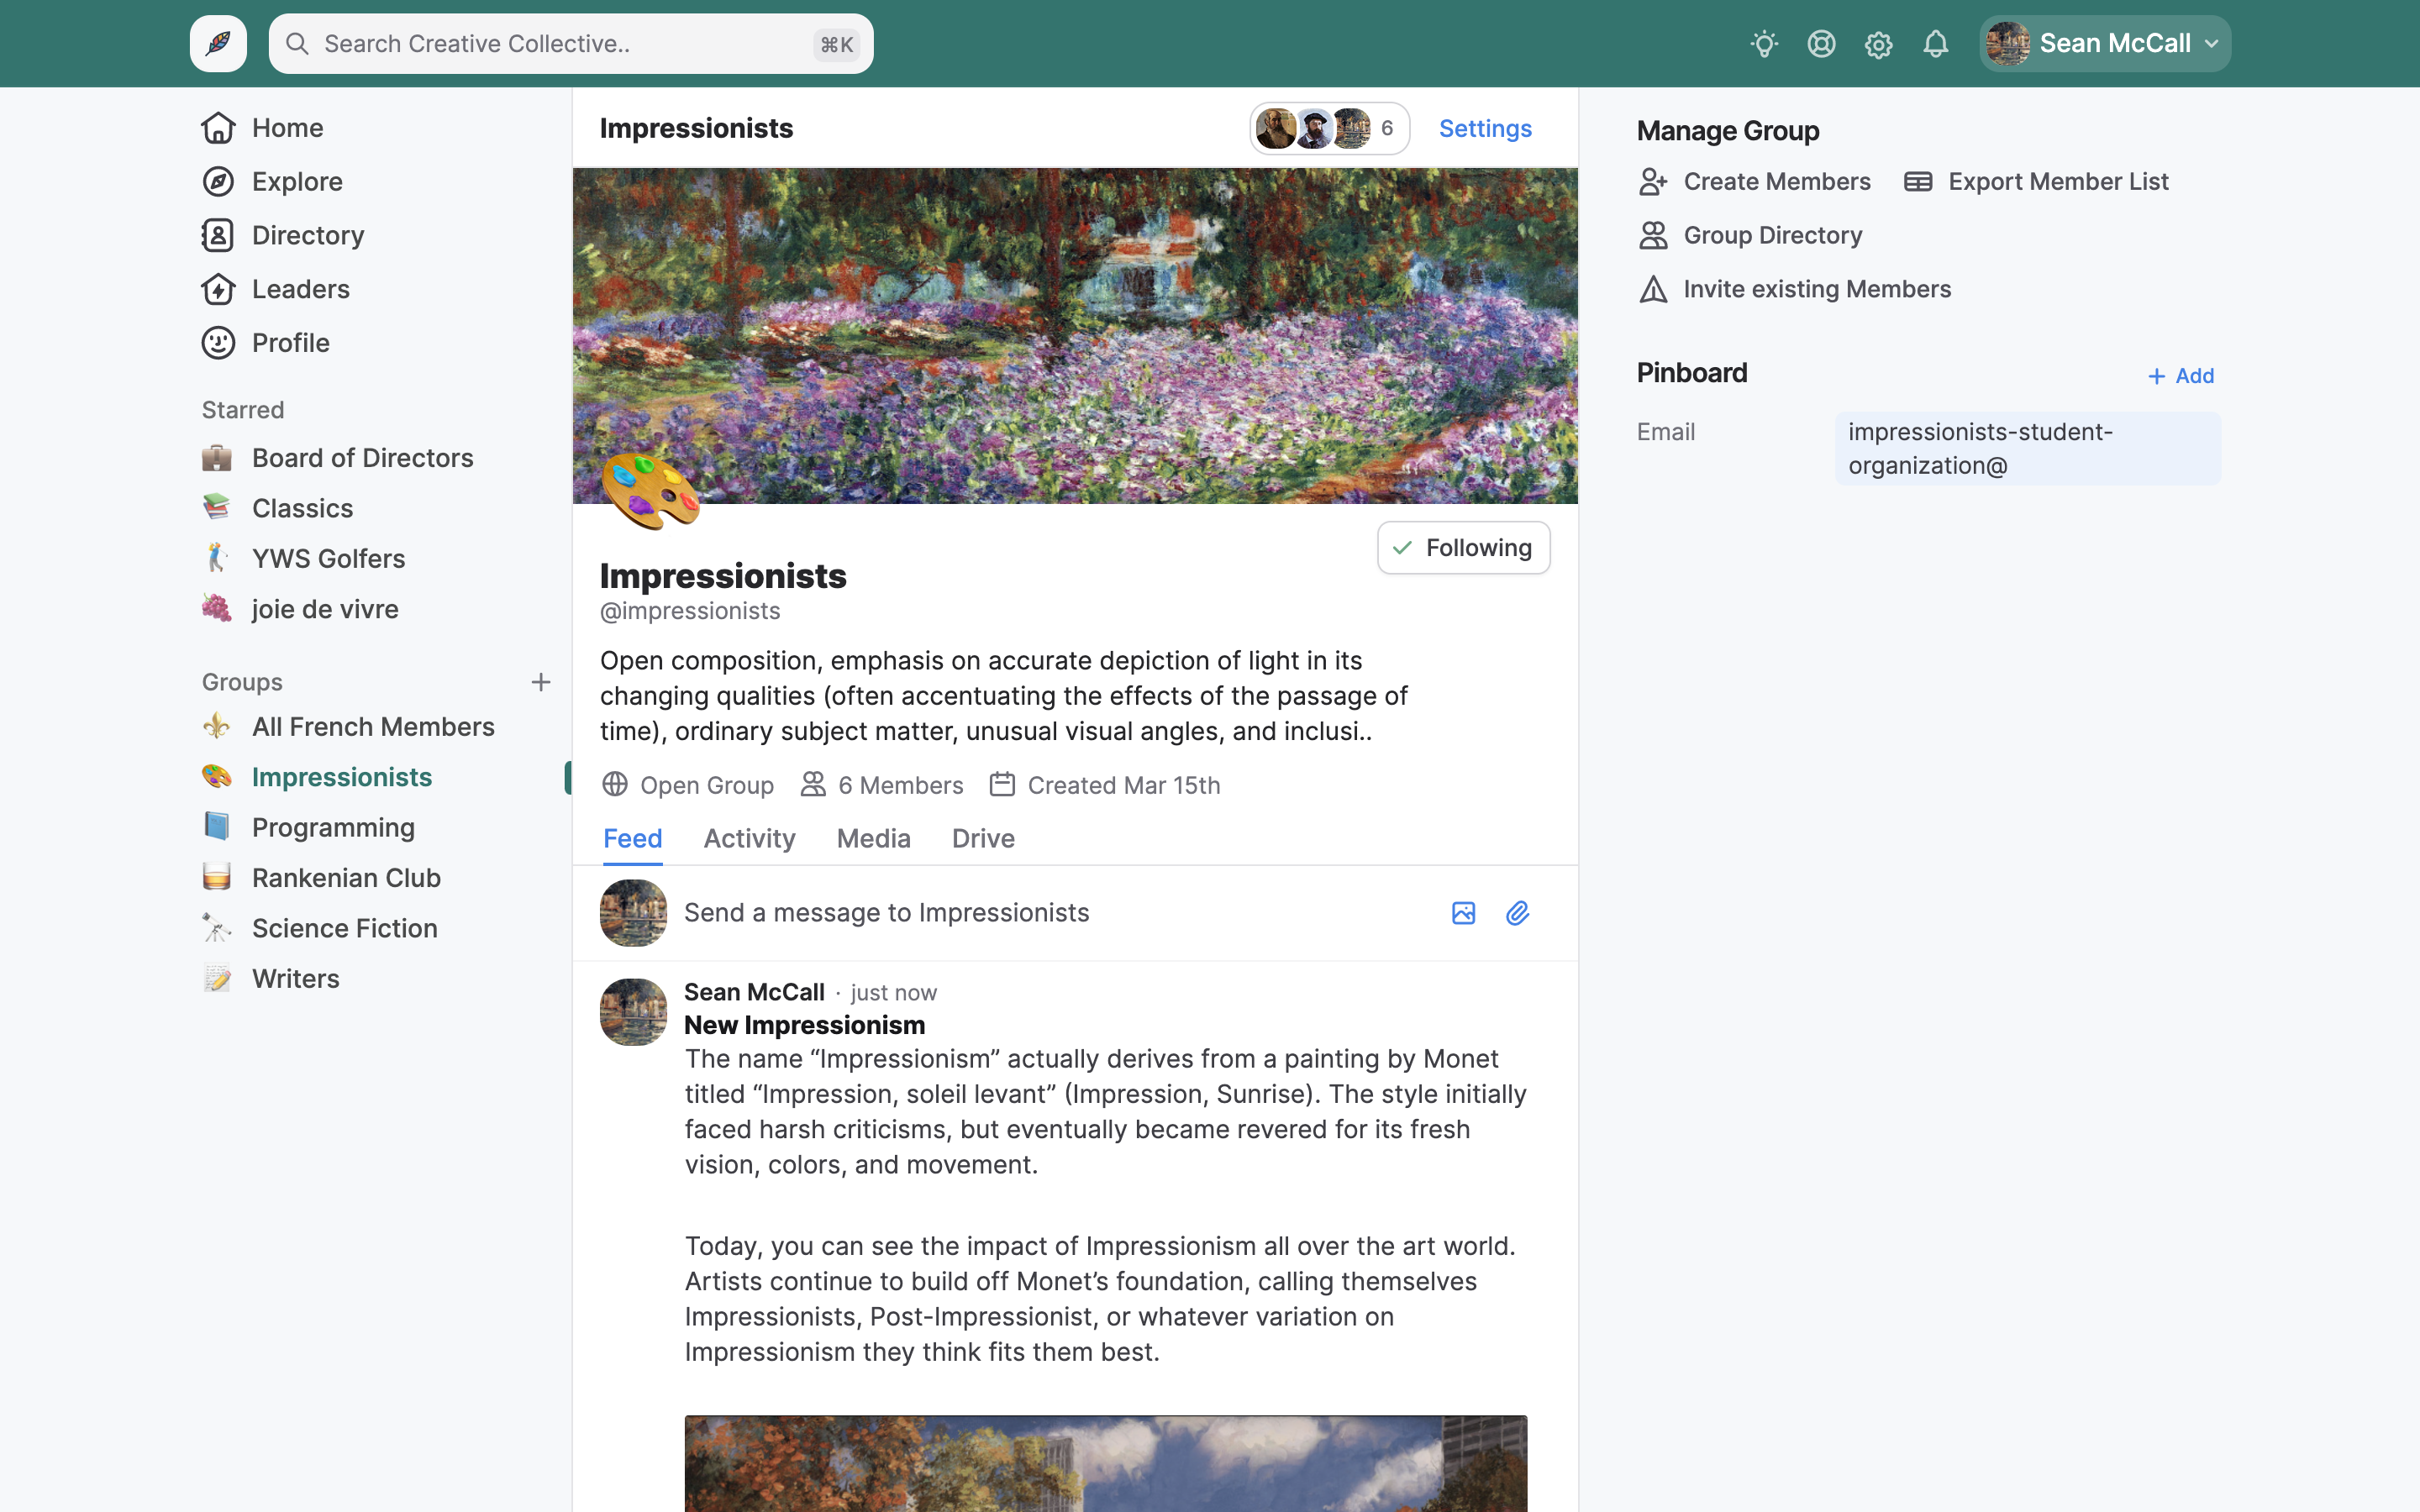
Task: Toggle the lightbulb theme icon
Action: click(1764, 44)
